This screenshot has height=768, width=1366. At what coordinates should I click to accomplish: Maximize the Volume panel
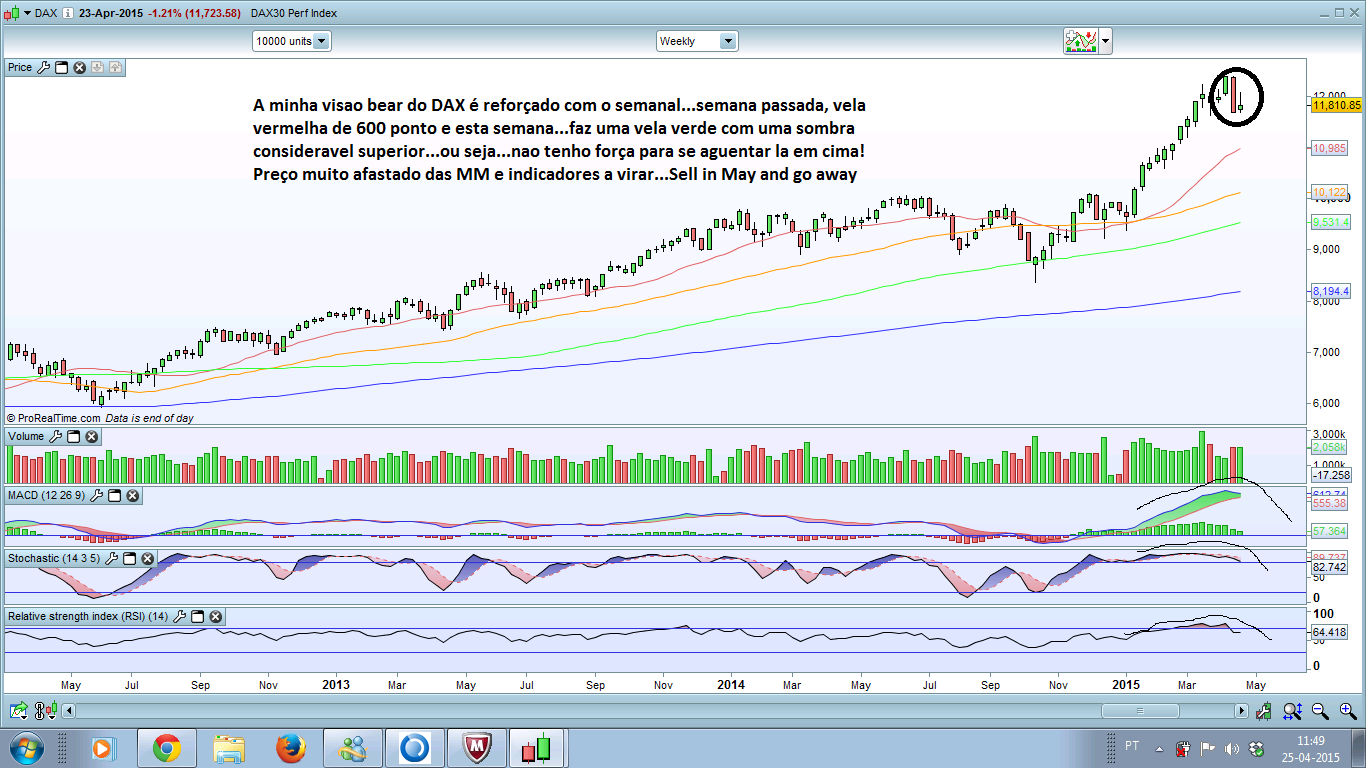pyautogui.click(x=73, y=436)
